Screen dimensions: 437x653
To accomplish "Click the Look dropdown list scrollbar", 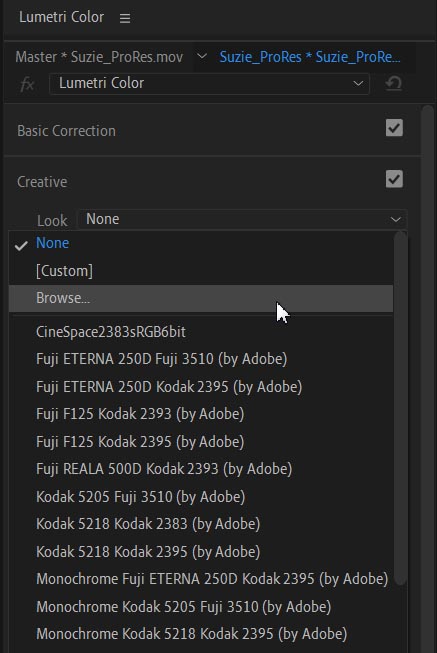I will coord(400,408).
